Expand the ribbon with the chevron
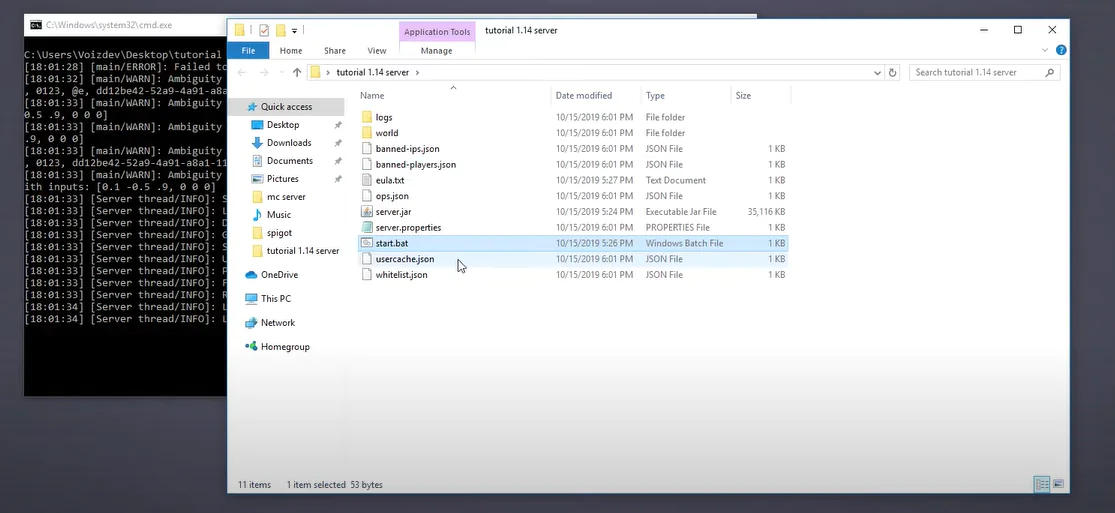The image size is (1115, 513). click(1046, 50)
